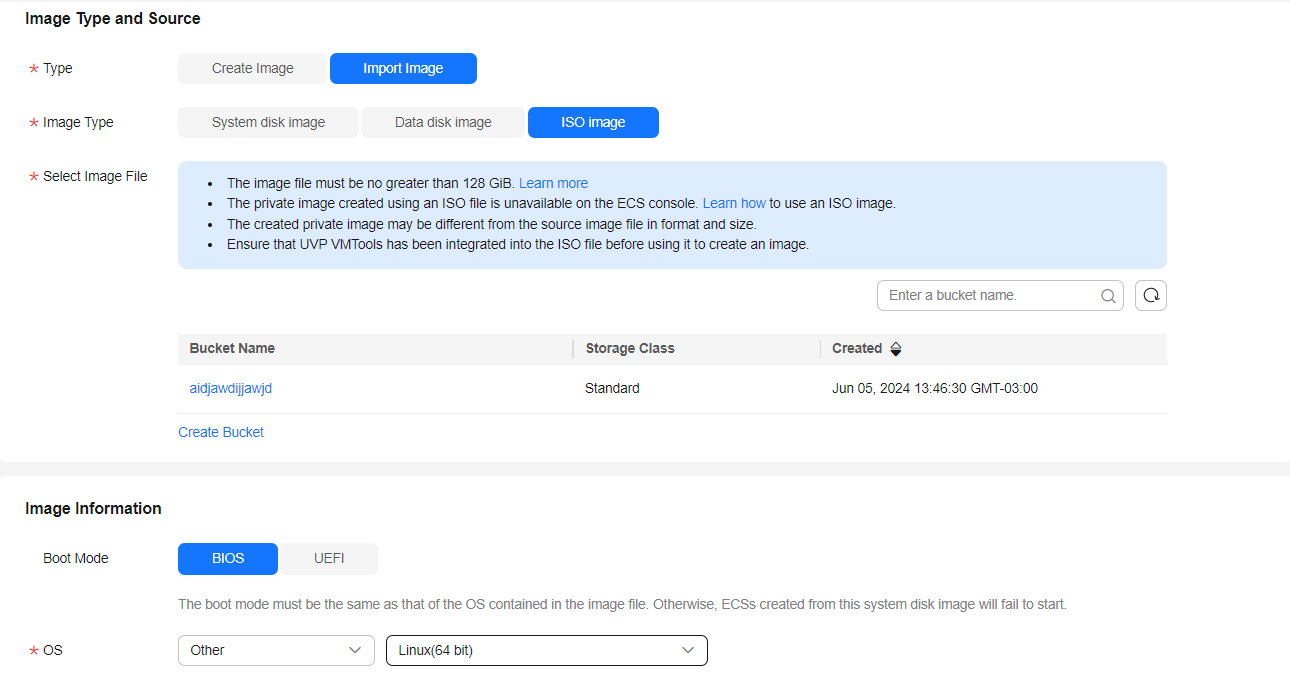The width and height of the screenshot is (1290, 688).
Task: Click the Created column header
Action: pos(857,349)
